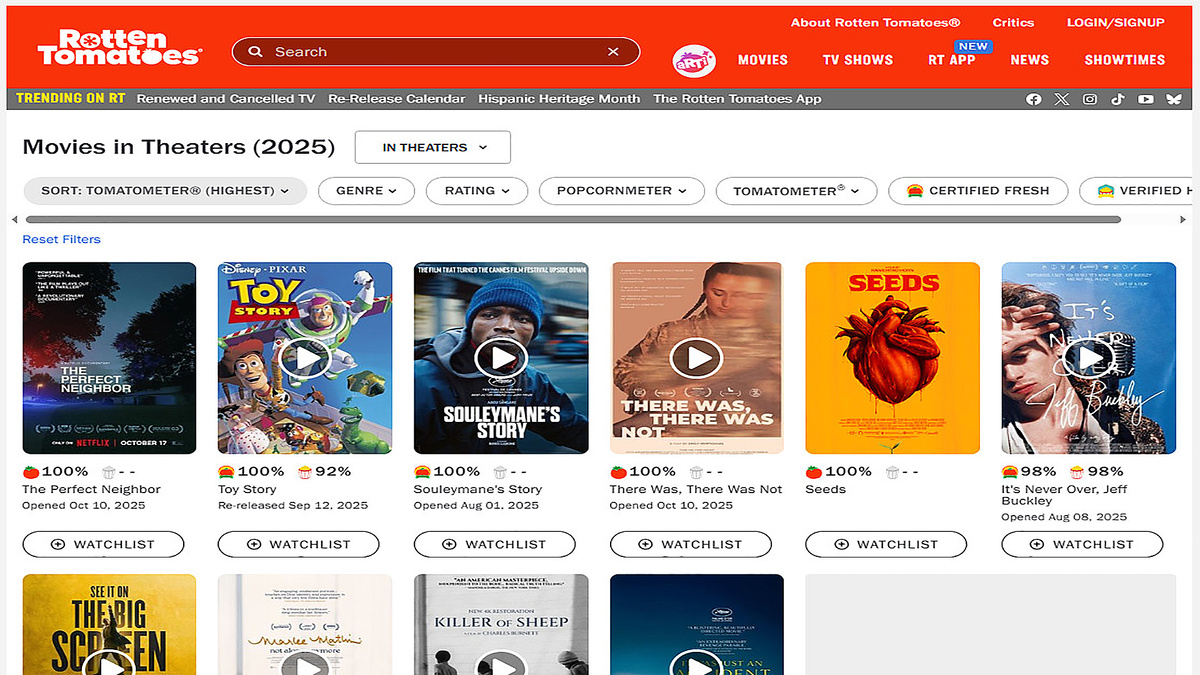This screenshot has height=675, width=1200.
Task: Add The Perfect Neighbor to watchlist
Action: click(x=103, y=544)
